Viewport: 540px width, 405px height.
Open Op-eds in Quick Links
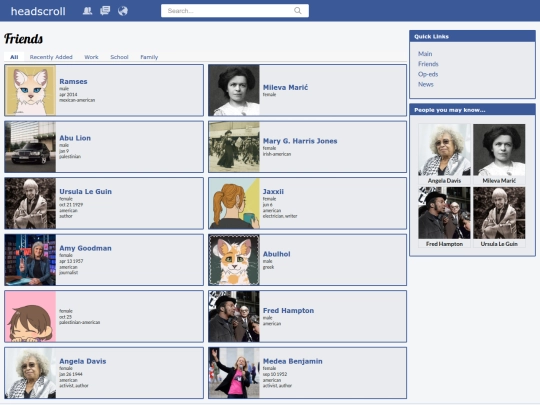[x=428, y=74]
